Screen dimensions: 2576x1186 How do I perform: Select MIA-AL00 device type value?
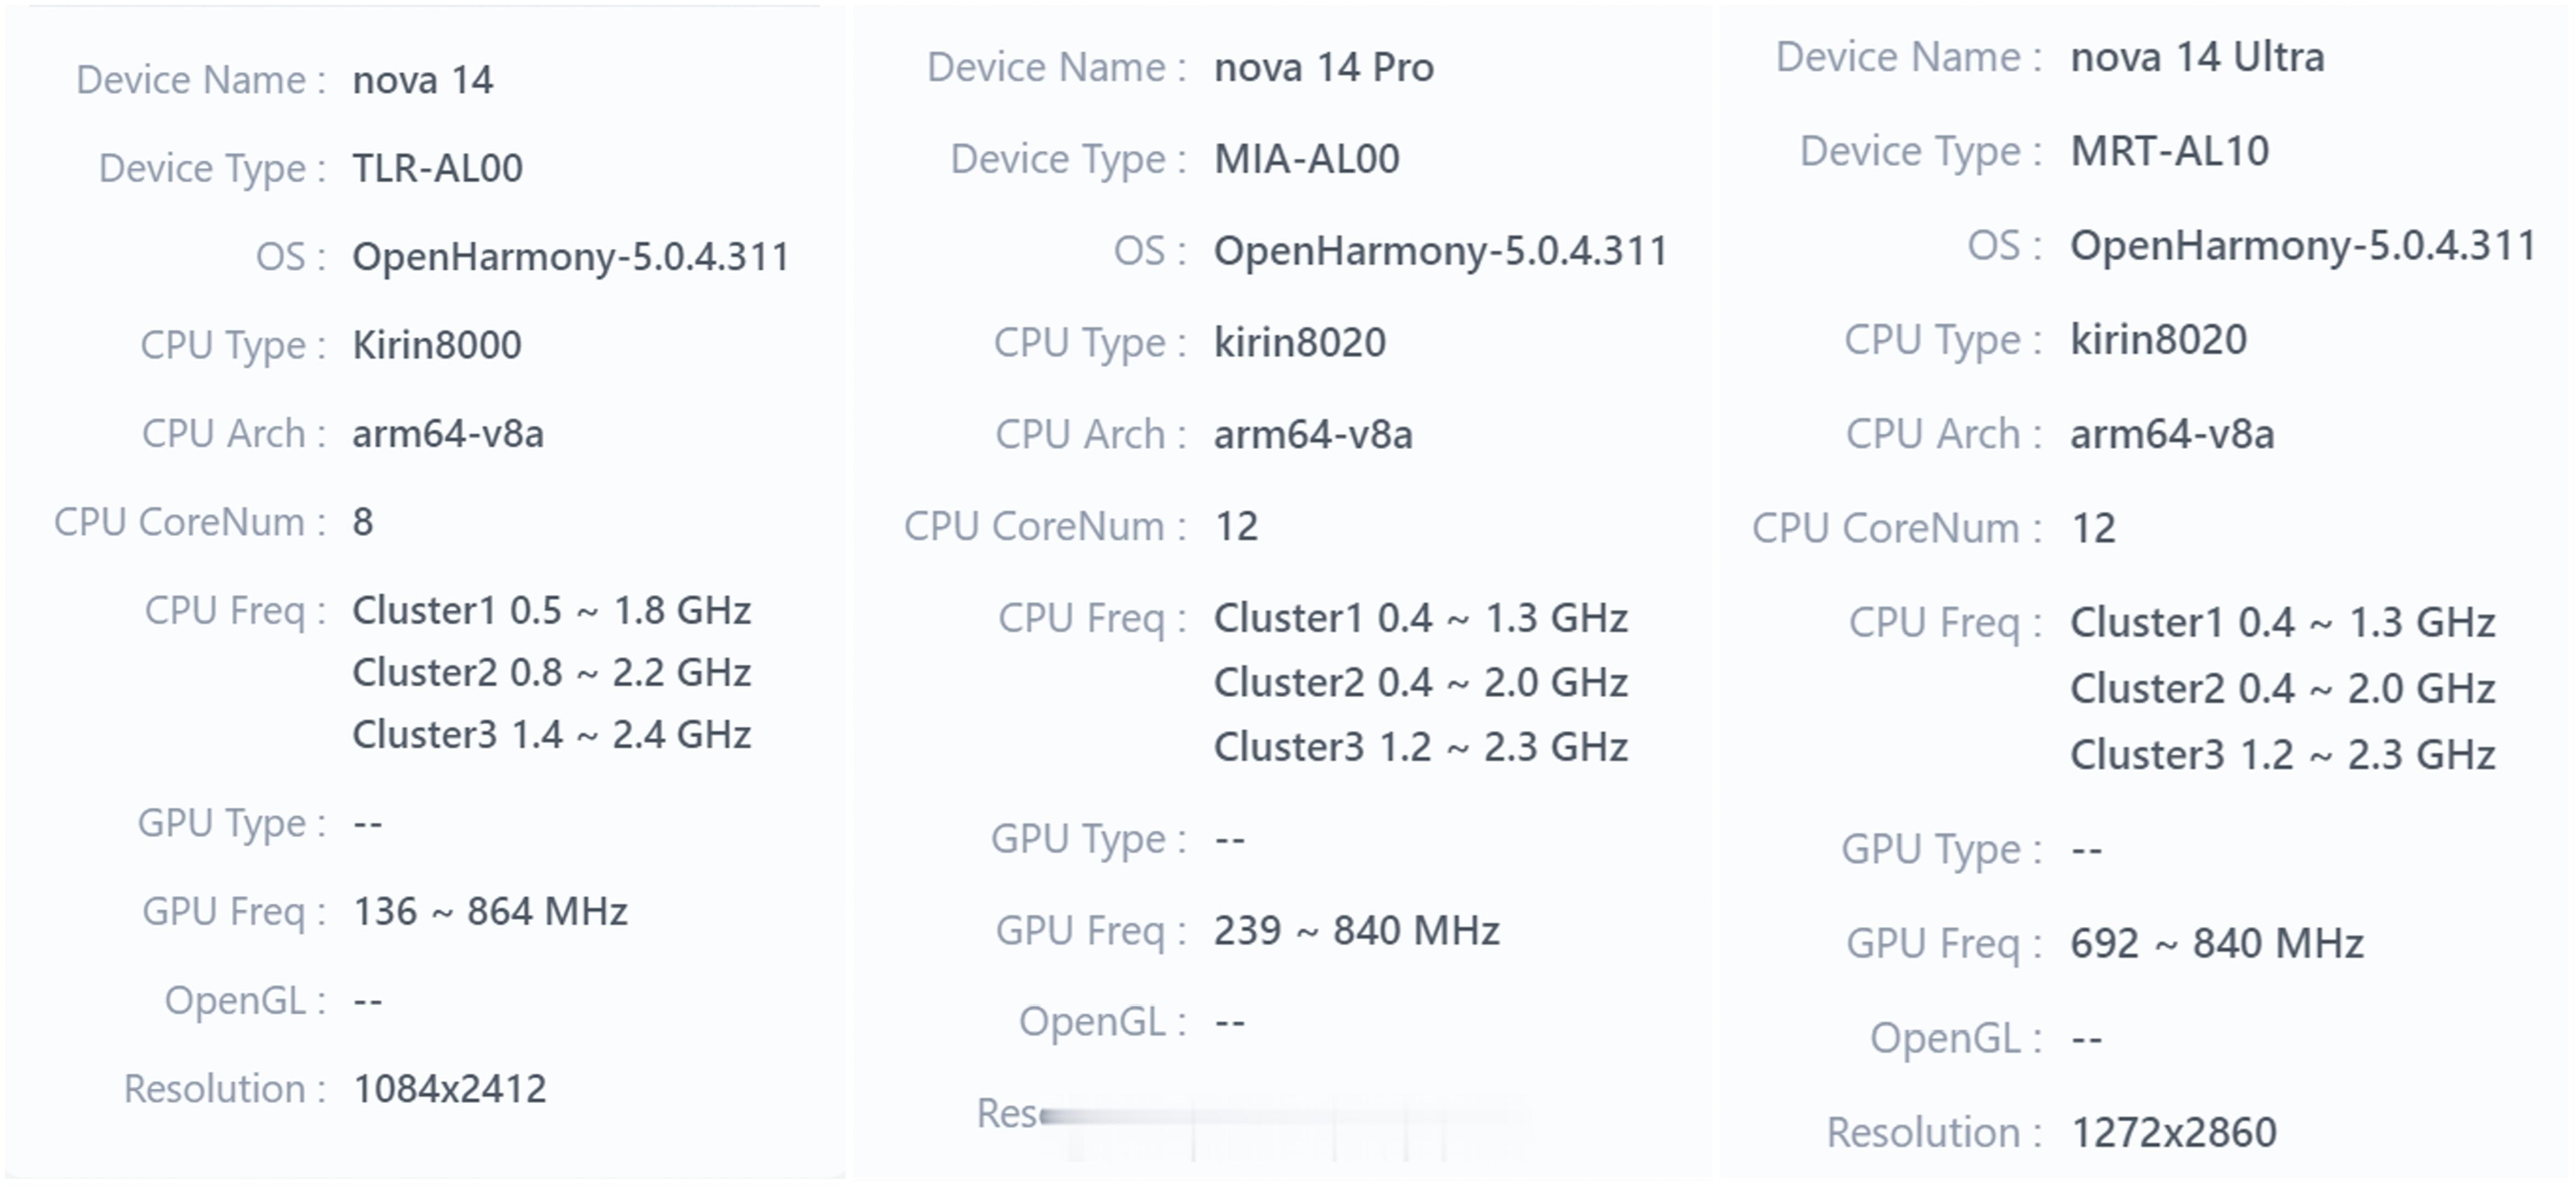pos(1306,159)
